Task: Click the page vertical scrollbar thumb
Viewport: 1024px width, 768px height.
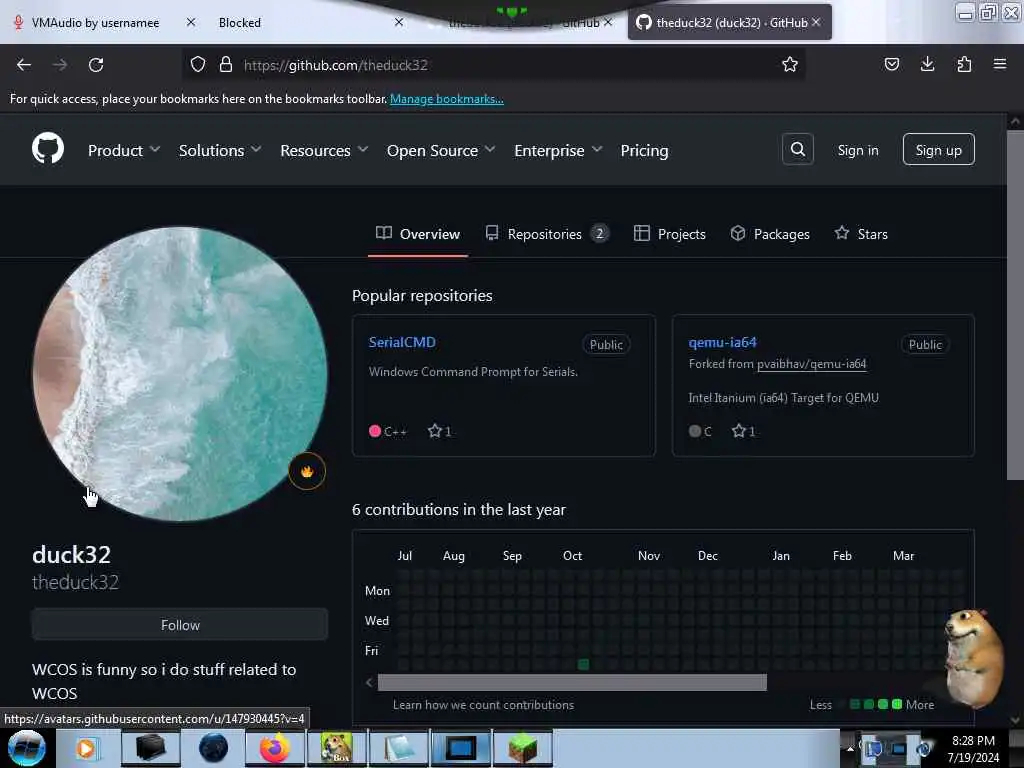Action: (x=1015, y=305)
